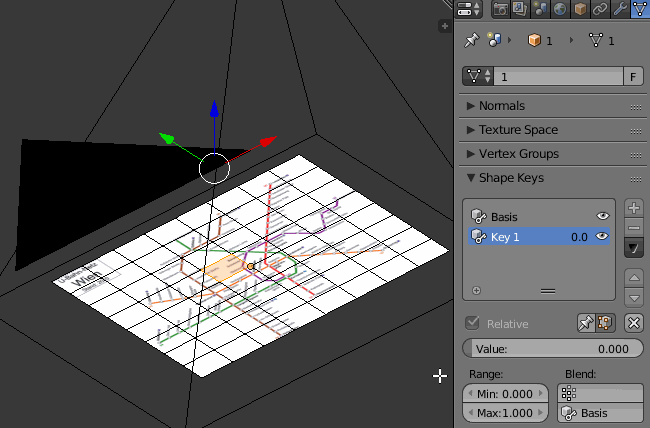Open the Basis relative key dropdown
The height and width of the screenshot is (428, 650).
point(600,413)
